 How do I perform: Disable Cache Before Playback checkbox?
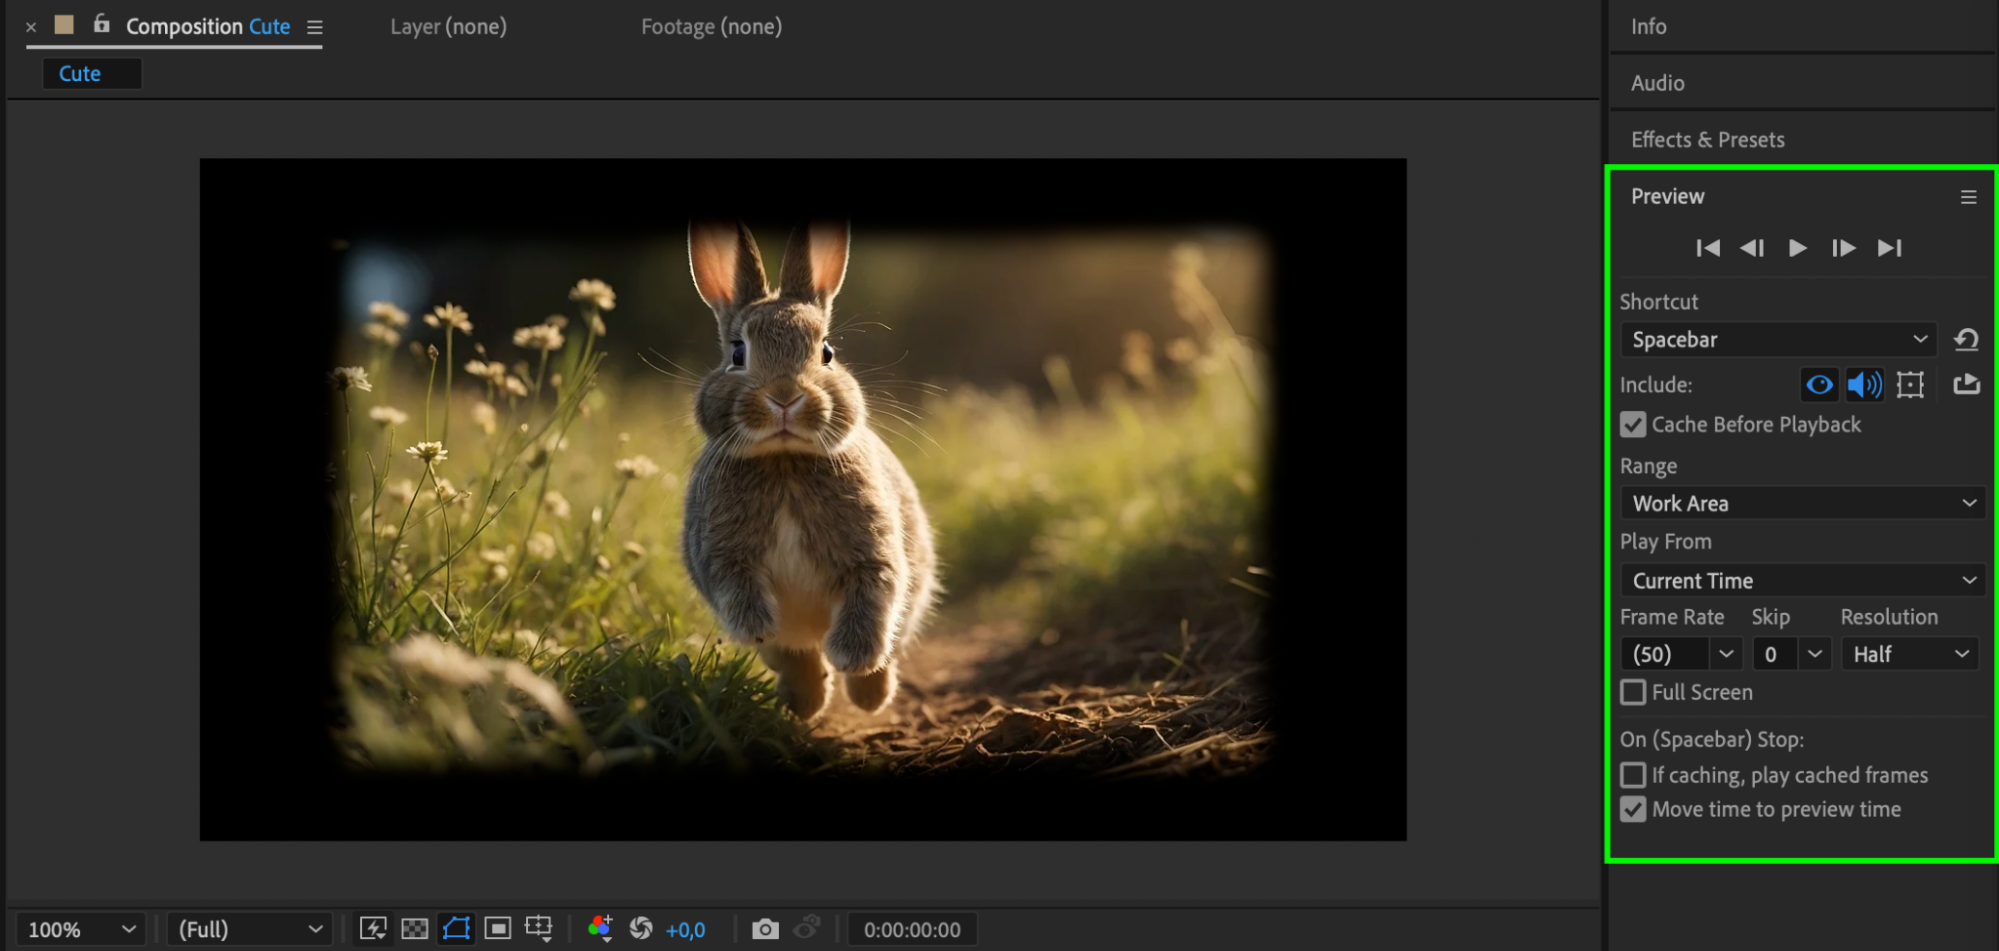pos(1633,425)
